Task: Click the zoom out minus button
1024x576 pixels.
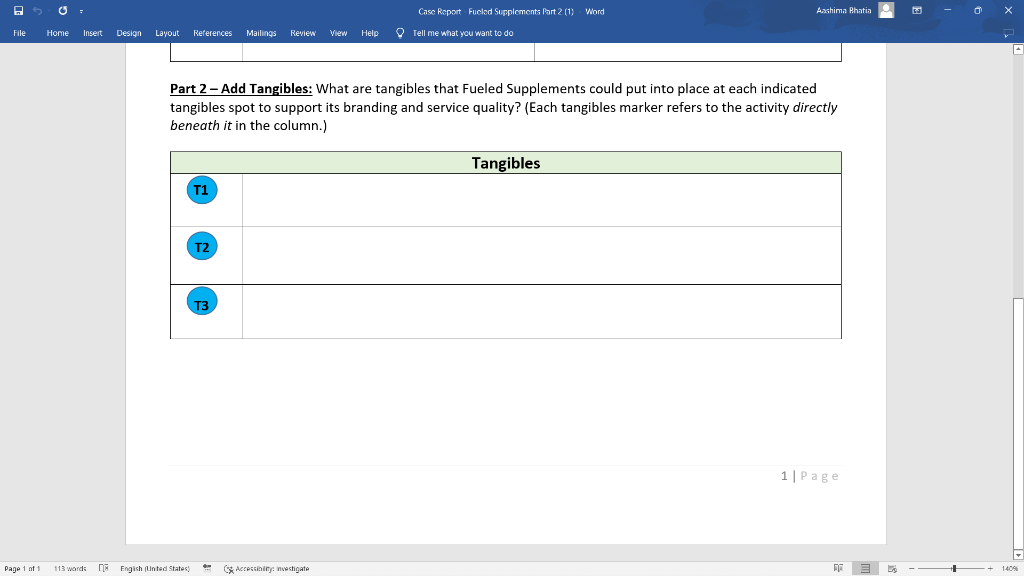Action: (912, 569)
